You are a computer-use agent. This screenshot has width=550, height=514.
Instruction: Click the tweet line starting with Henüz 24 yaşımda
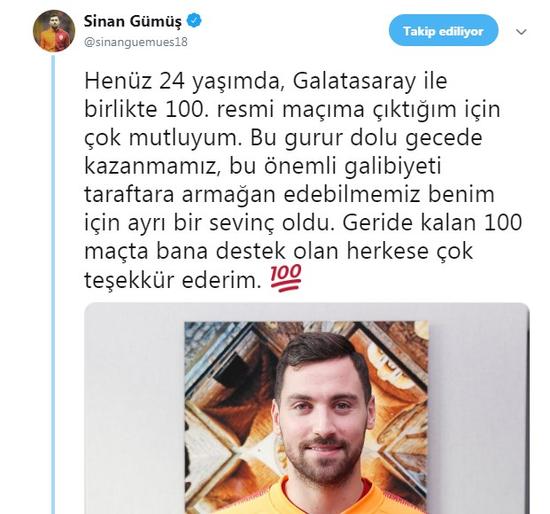[266, 82]
